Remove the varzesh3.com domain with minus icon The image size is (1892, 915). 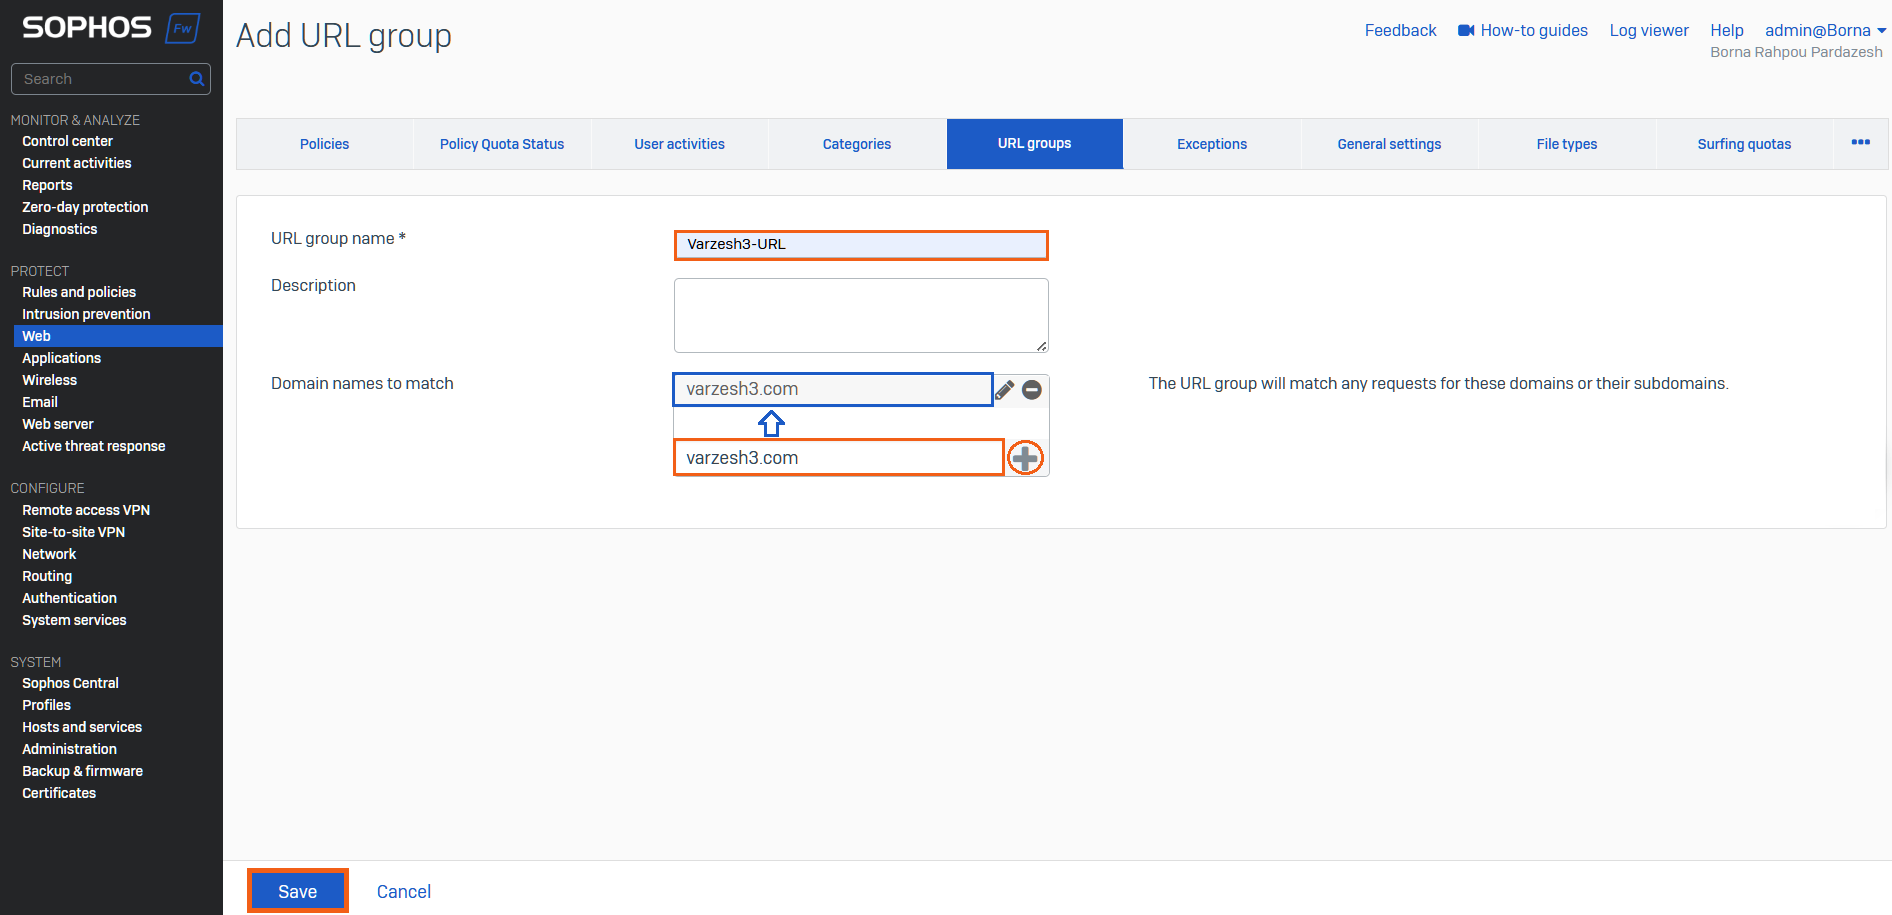[x=1032, y=390]
